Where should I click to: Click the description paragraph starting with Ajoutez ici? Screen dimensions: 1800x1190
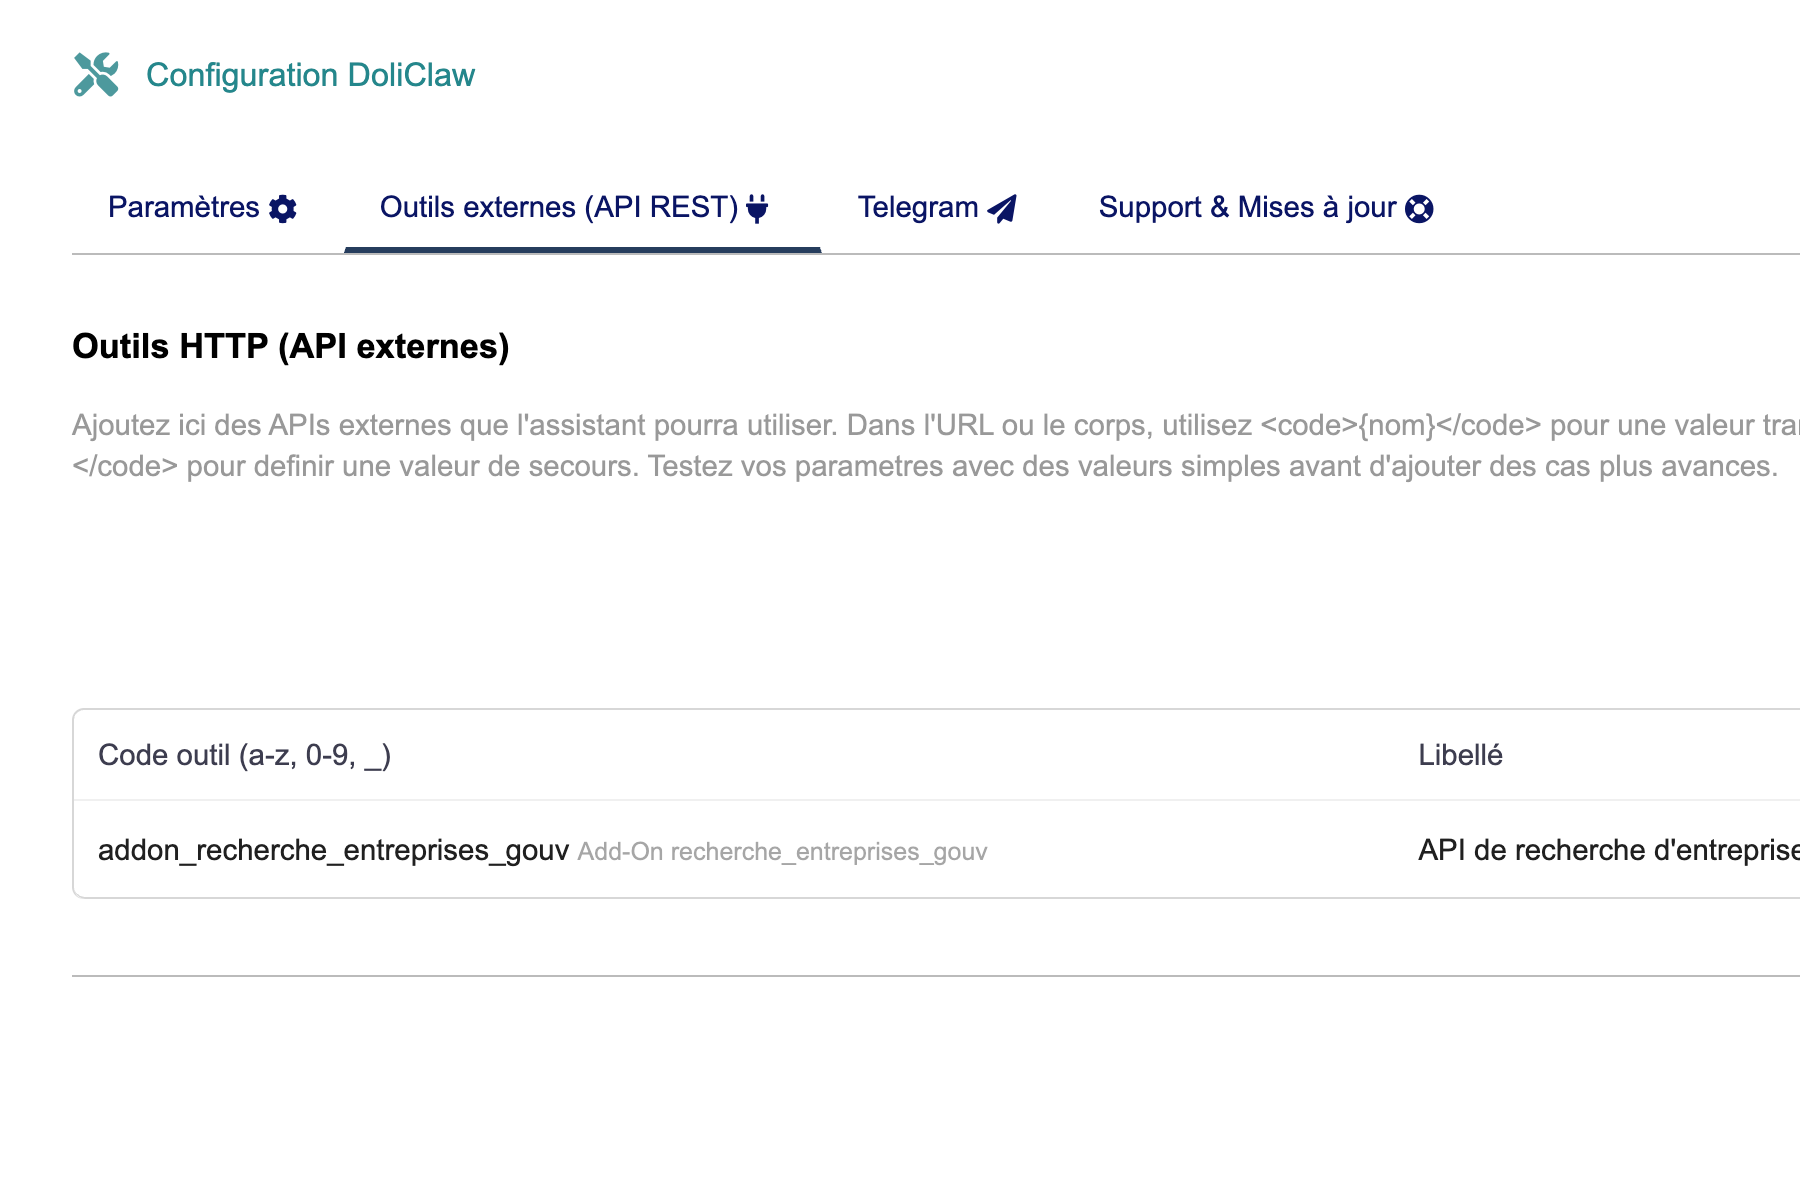click(x=935, y=446)
